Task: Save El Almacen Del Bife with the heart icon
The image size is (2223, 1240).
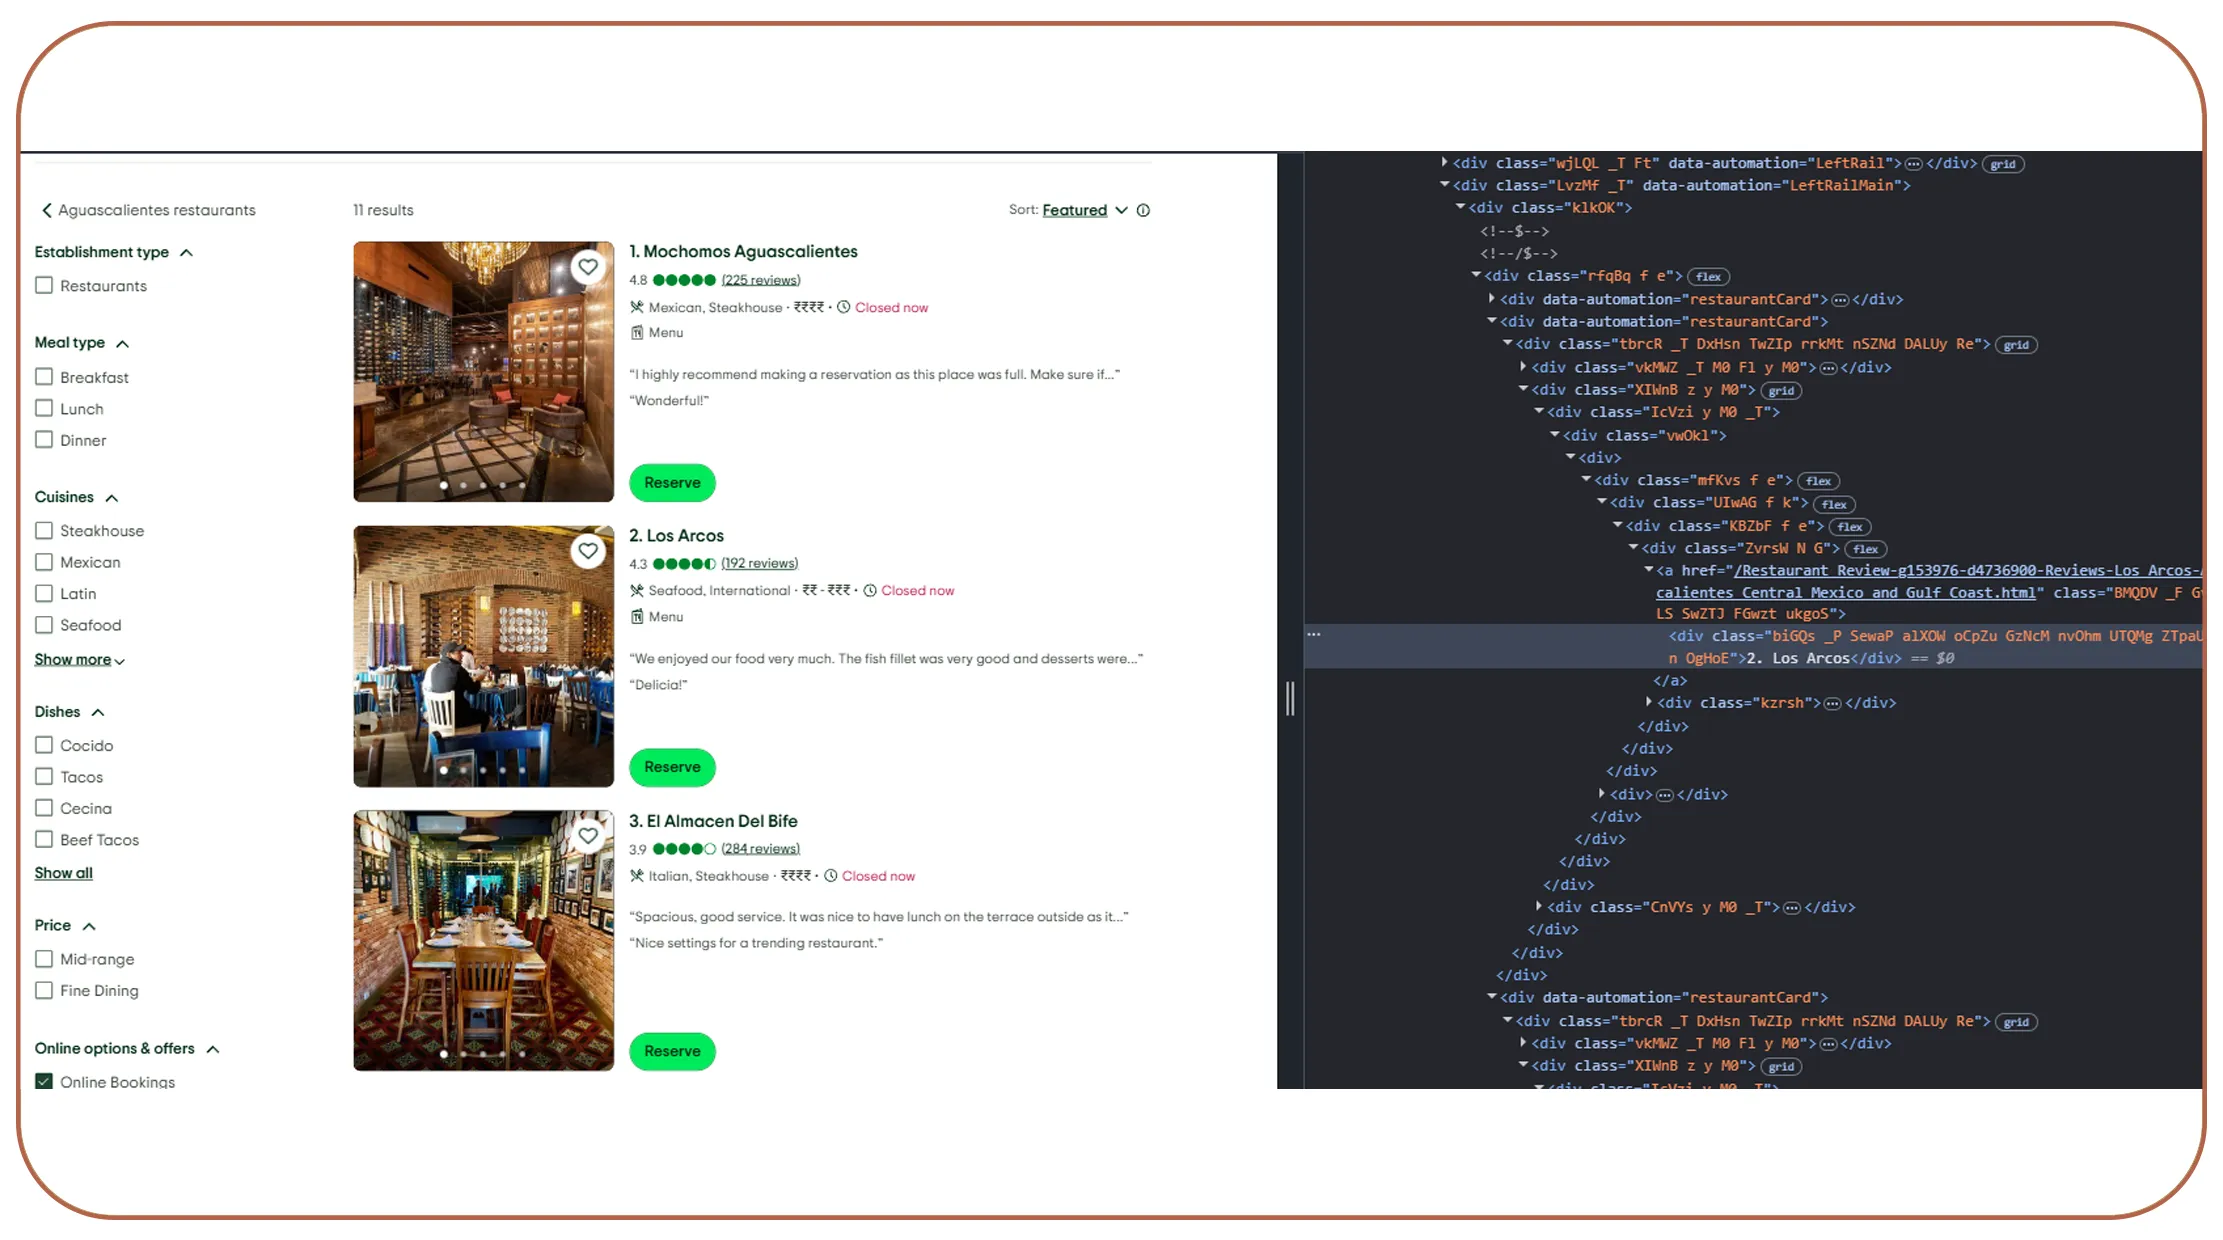Action: click(588, 835)
